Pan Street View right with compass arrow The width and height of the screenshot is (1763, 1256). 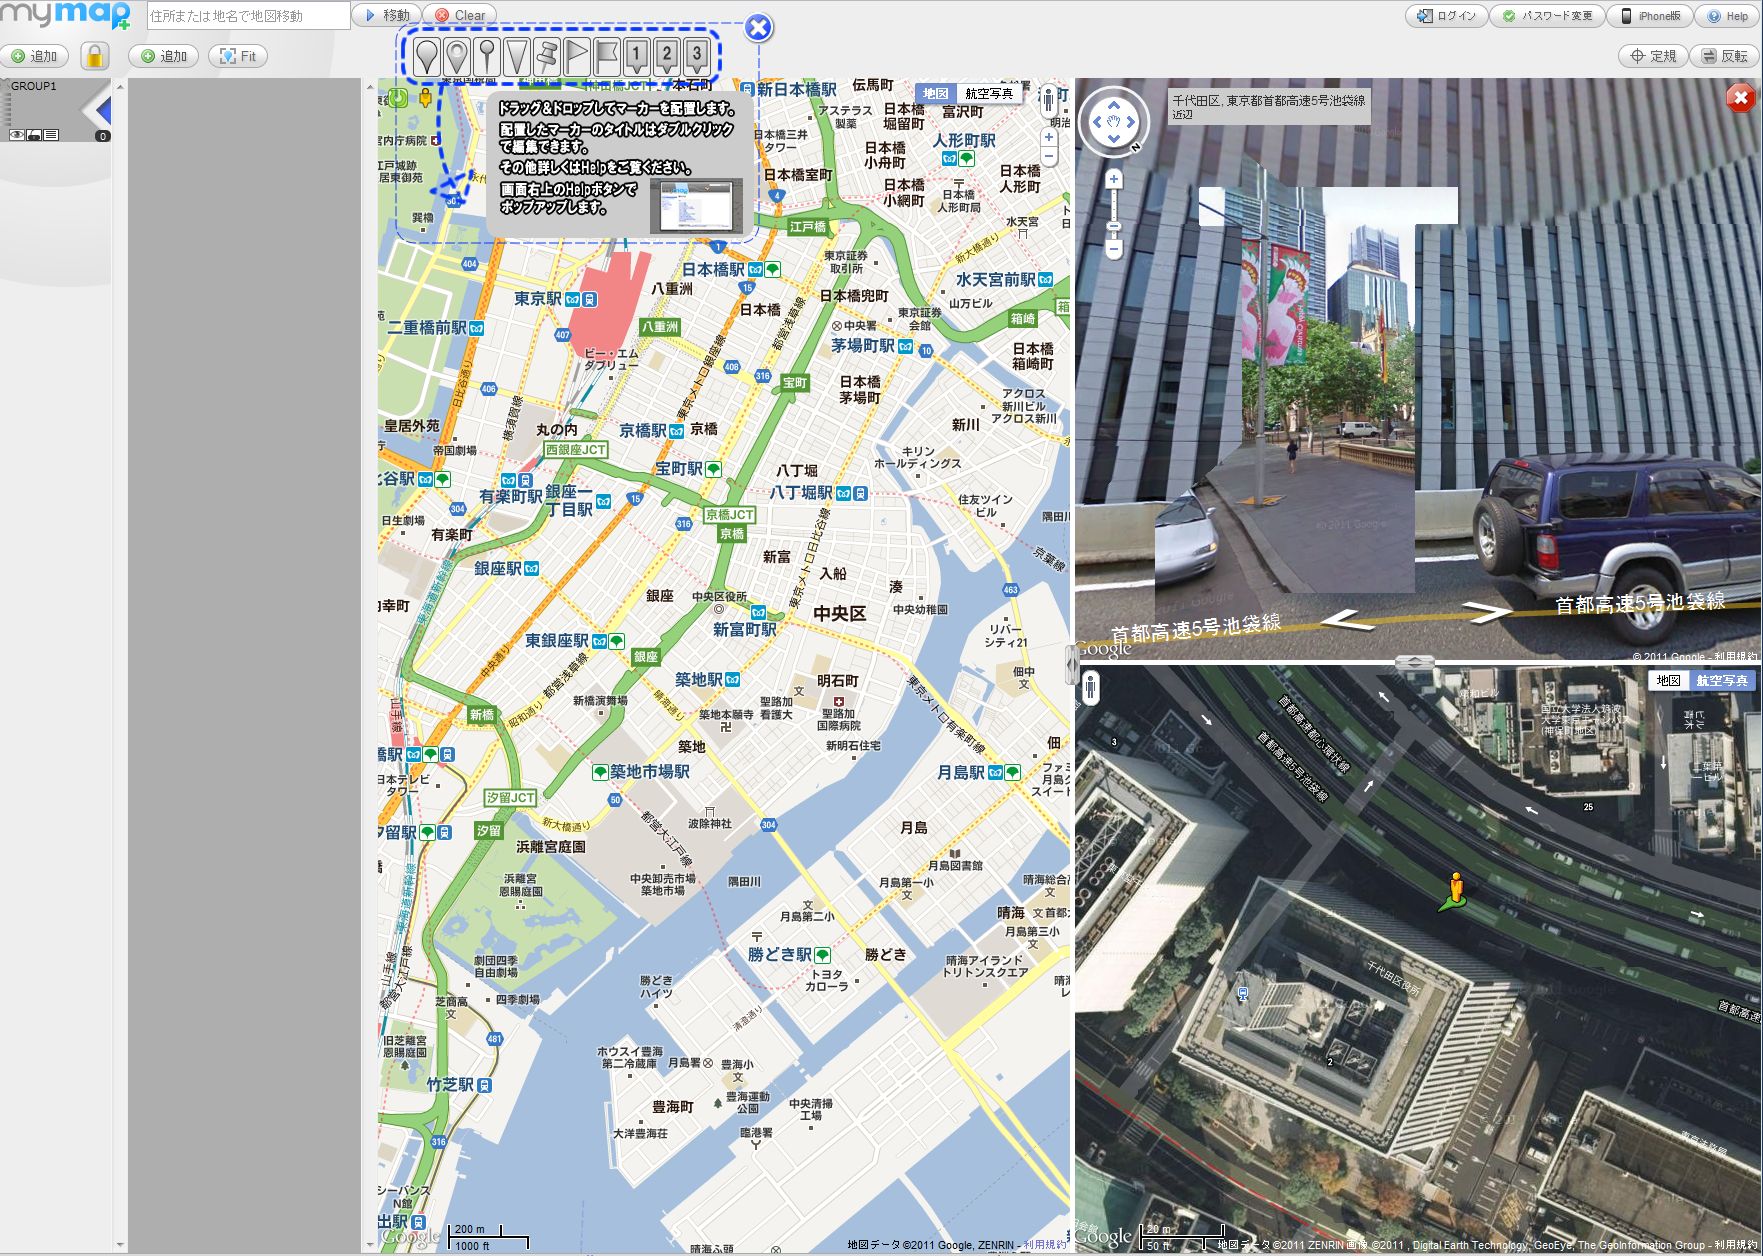click(x=1132, y=122)
